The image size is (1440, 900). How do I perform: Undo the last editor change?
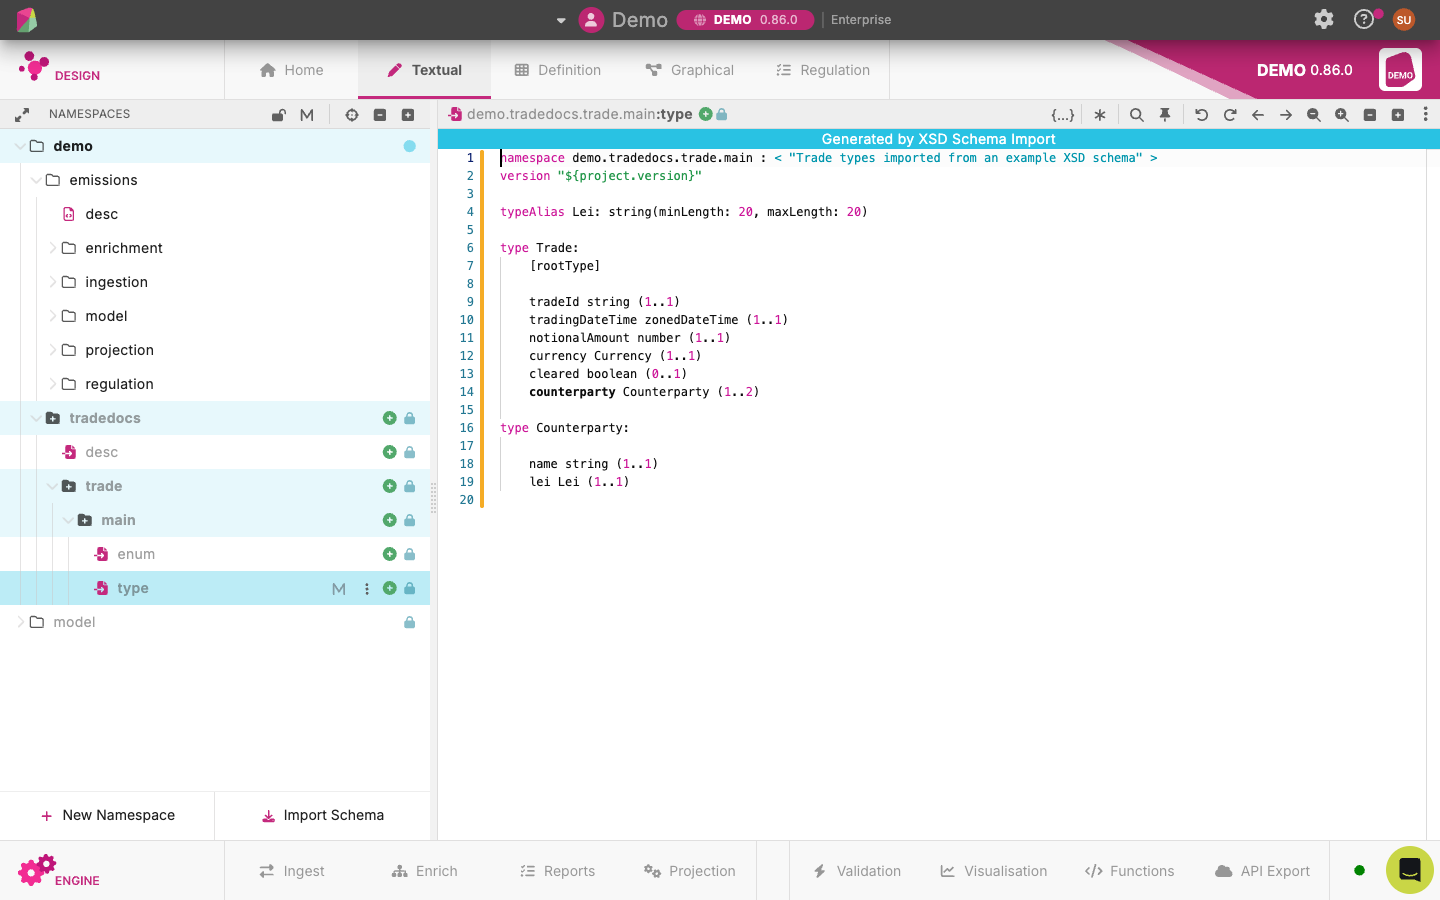[x=1202, y=115]
